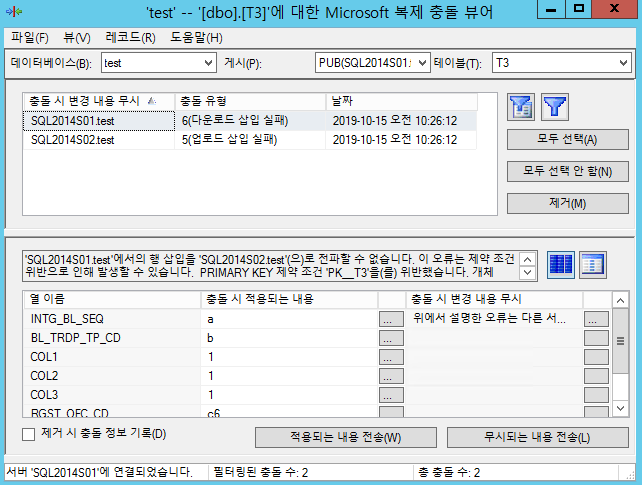This screenshot has width=642, height=485.
Task: Click the ellipsis button next to value a
Action: coord(391,319)
